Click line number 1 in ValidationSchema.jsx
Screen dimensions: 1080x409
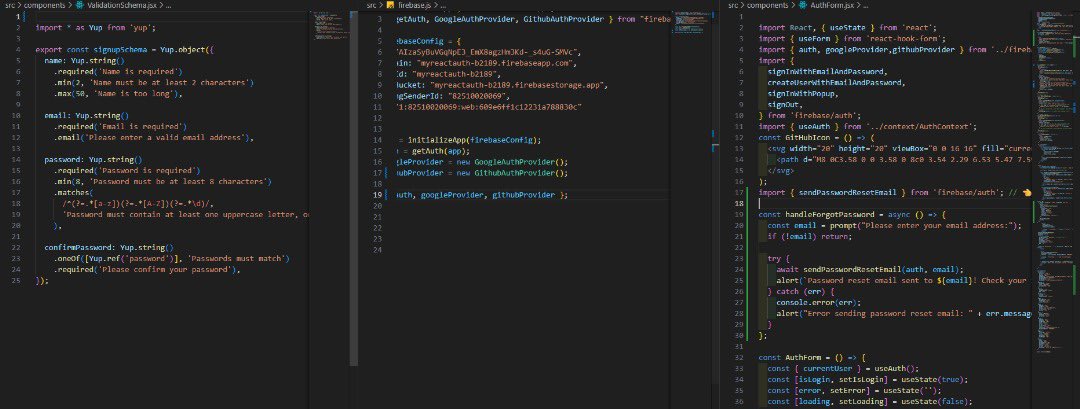coord(17,17)
